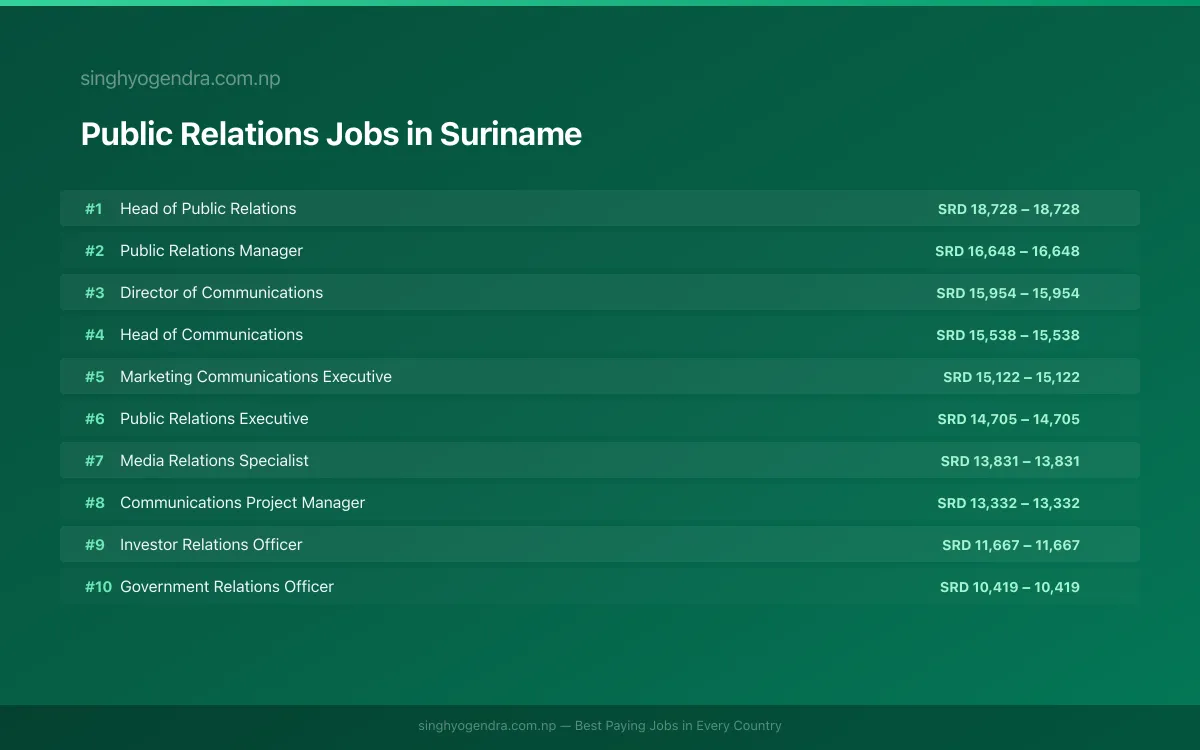Click rank number #5
This screenshot has width=1200, height=750.
tap(94, 377)
